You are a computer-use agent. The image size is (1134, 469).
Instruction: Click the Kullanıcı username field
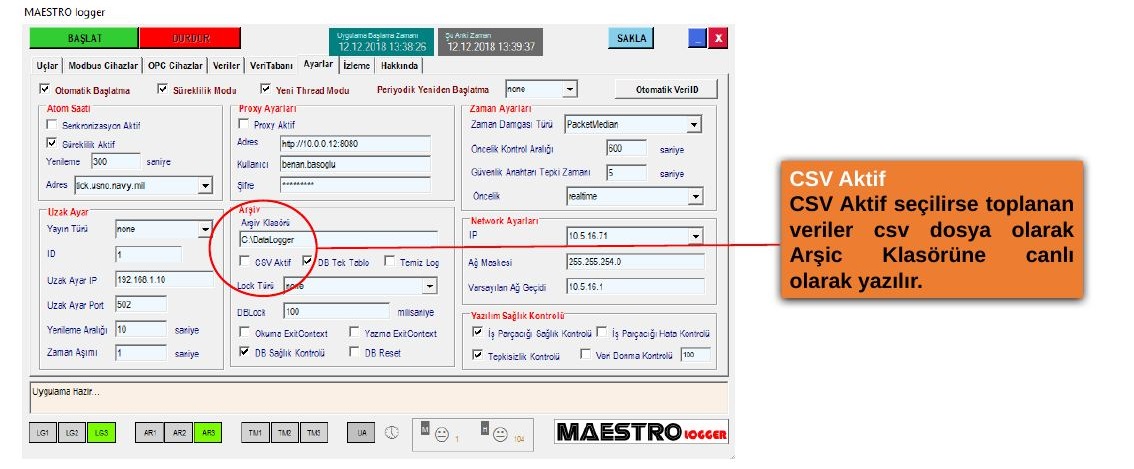pyautogui.click(x=355, y=164)
